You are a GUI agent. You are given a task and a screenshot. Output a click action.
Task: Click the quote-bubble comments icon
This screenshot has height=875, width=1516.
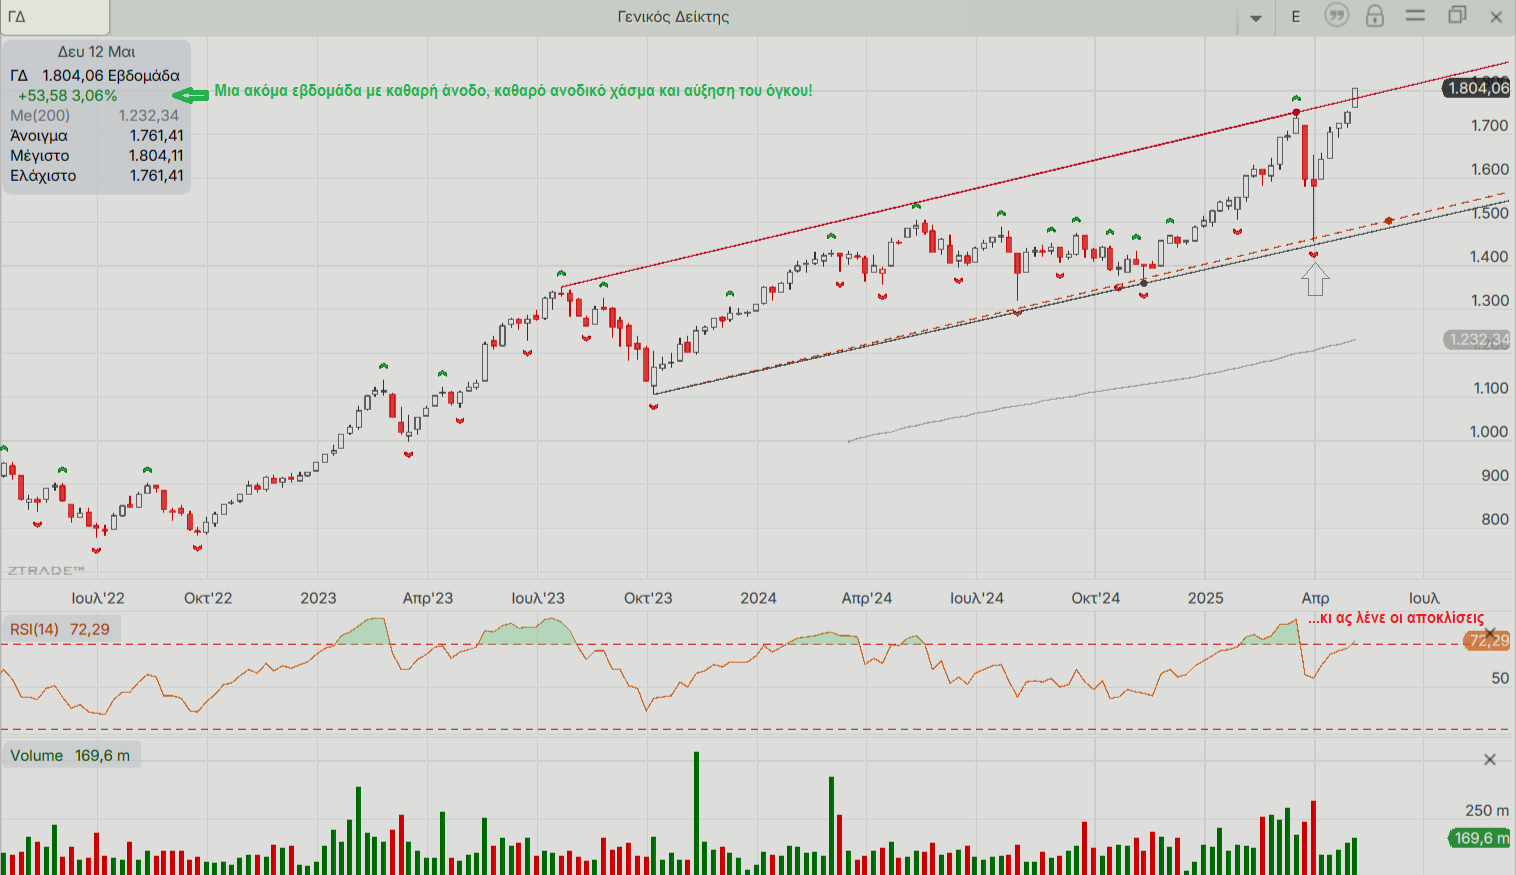point(1336,16)
